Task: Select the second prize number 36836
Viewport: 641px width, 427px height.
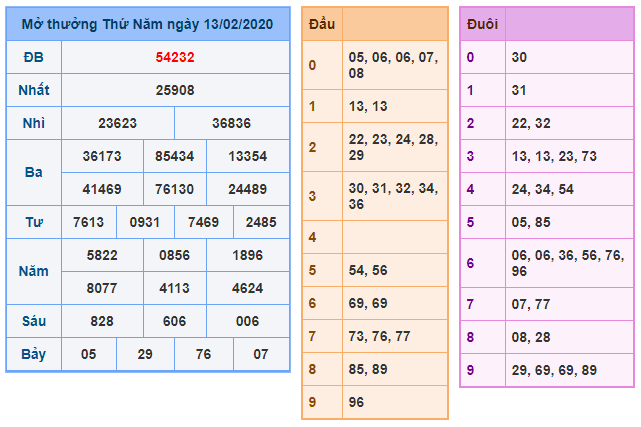Action: pyautogui.click(x=231, y=123)
